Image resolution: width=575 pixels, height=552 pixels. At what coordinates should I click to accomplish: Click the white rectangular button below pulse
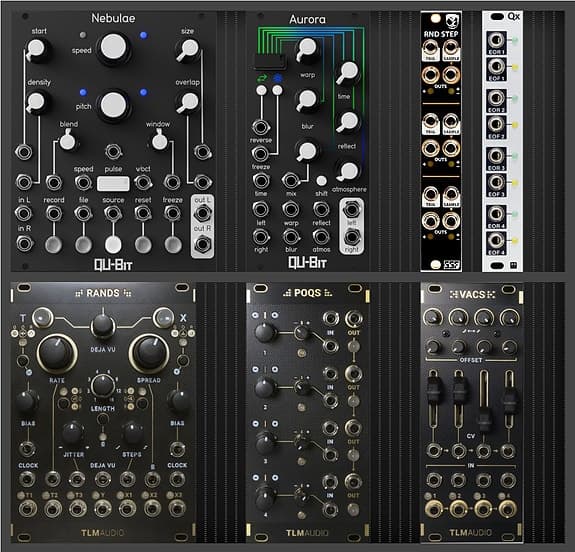pyautogui.click(x=113, y=184)
